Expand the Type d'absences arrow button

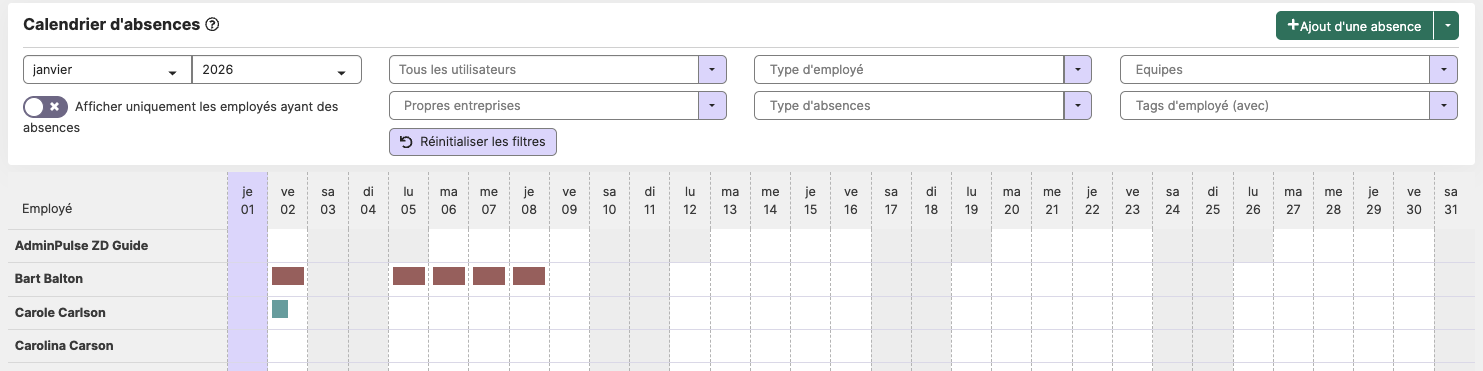click(x=1077, y=106)
